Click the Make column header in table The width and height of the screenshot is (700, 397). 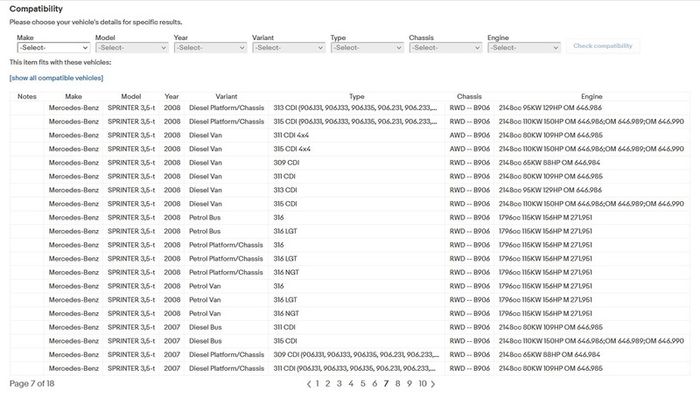74,96
